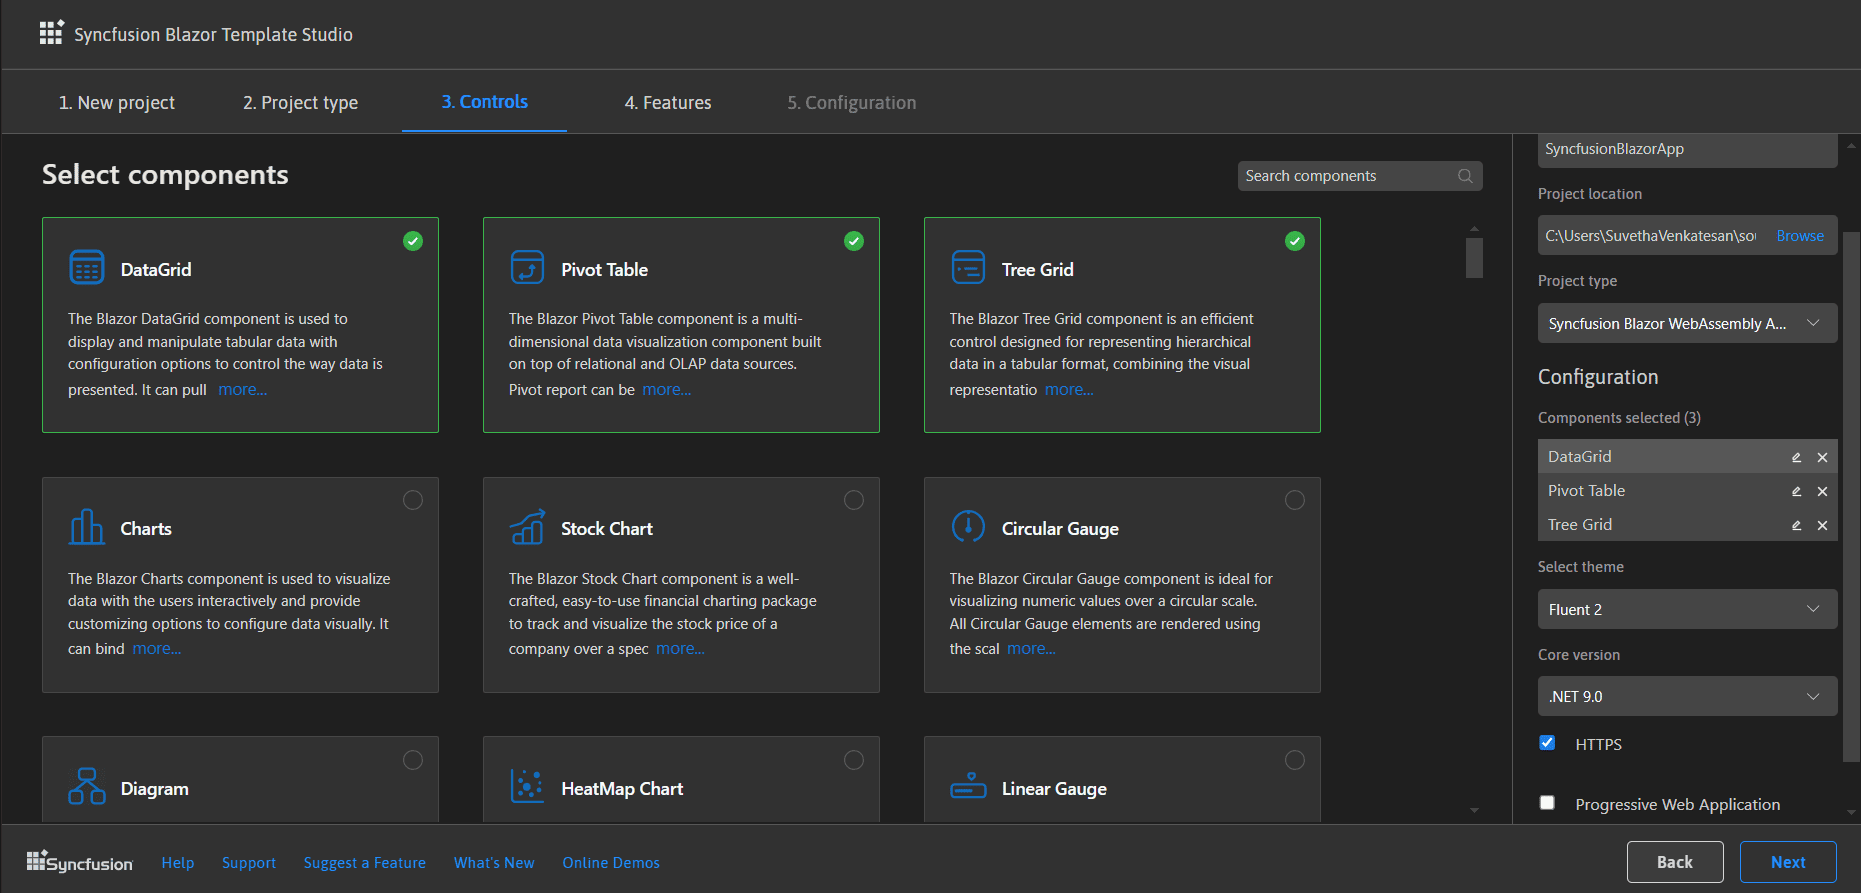Open the Online Demos link
The width and height of the screenshot is (1861, 893).
pyautogui.click(x=611, y=862)
